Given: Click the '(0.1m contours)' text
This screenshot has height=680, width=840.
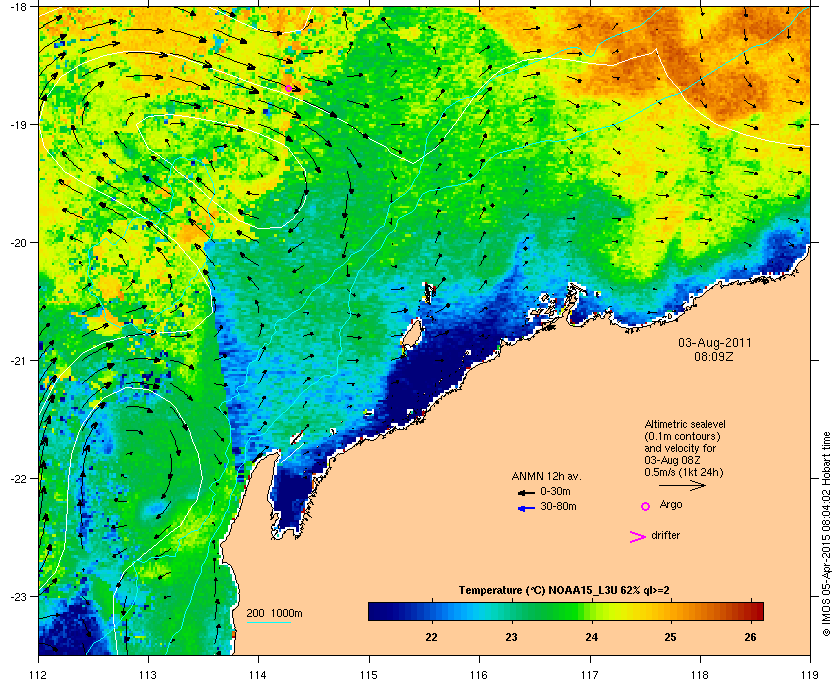Looking at the screenshot, I should (x=682, y=436).
